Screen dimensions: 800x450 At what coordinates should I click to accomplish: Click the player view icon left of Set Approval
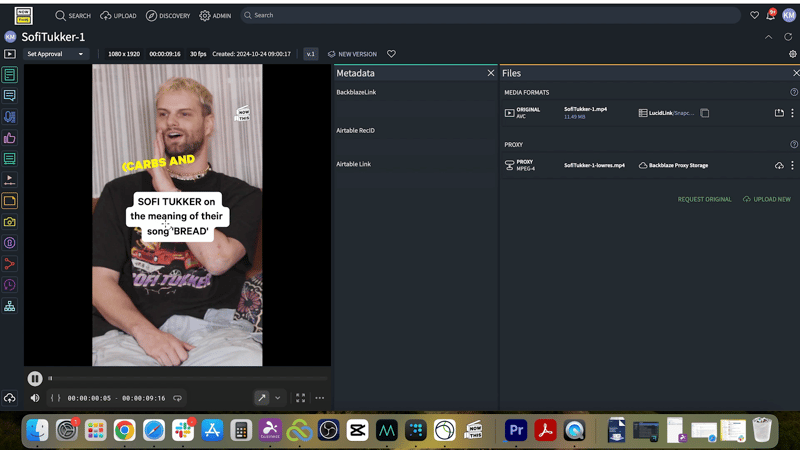coord(10,54)
